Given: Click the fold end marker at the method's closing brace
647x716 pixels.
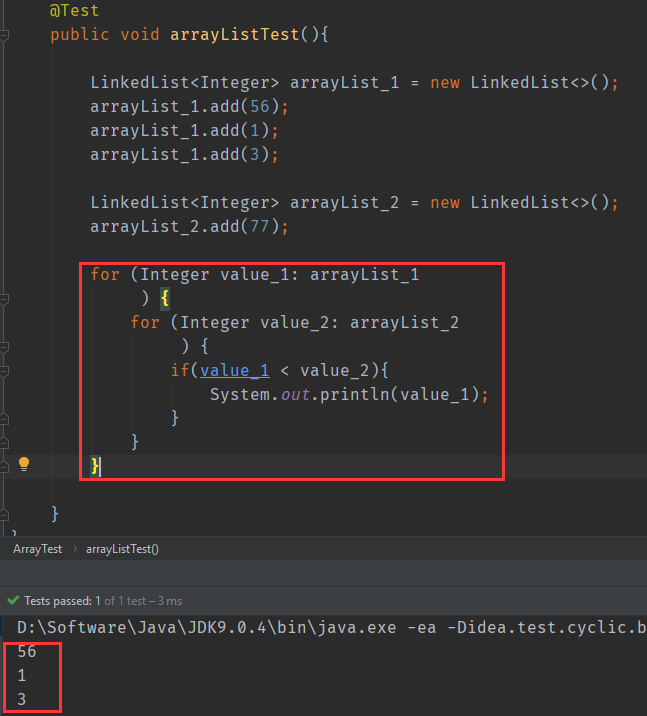Looking at the screenshot, I should click(4, 515).
